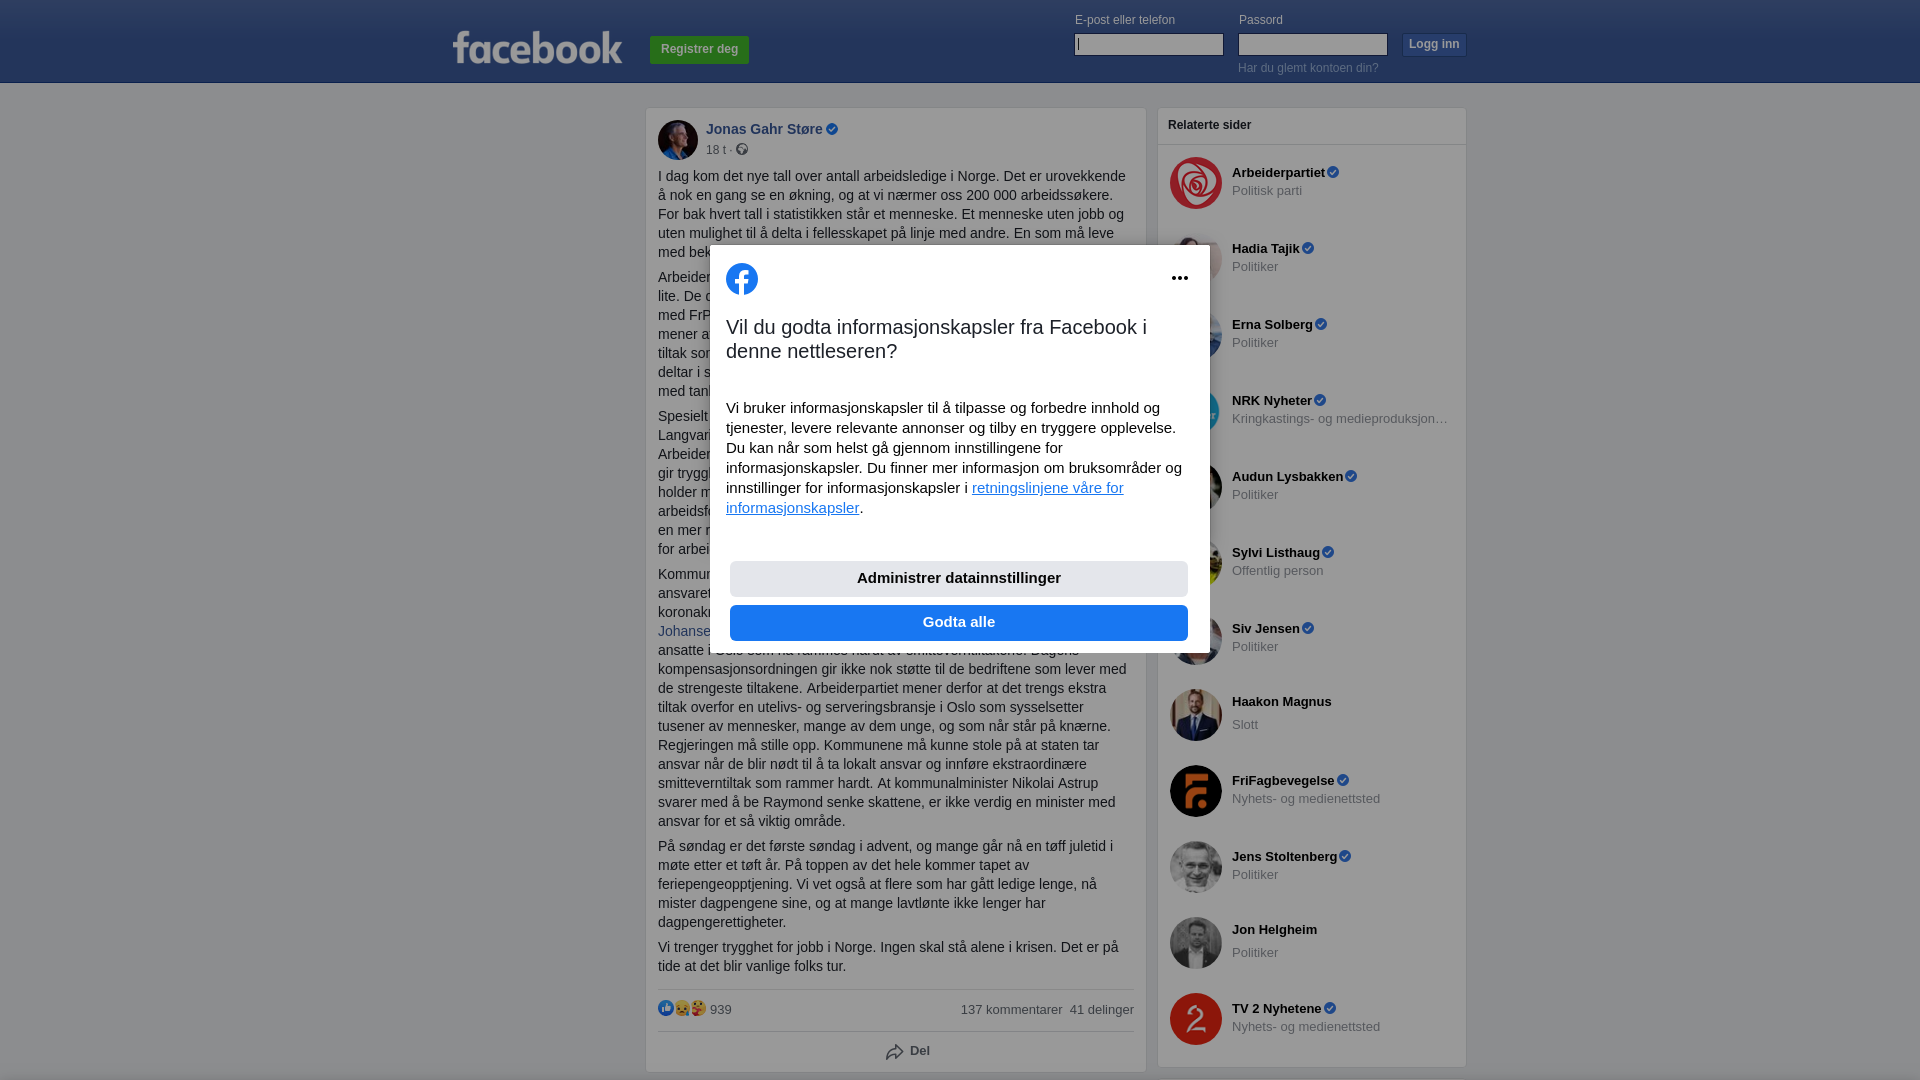Open Jonas Gahr Støre profile picture
Image resolution: width=1920 pixels, height=1080 pixels.
pyautogui.click(x=678, y=140)
